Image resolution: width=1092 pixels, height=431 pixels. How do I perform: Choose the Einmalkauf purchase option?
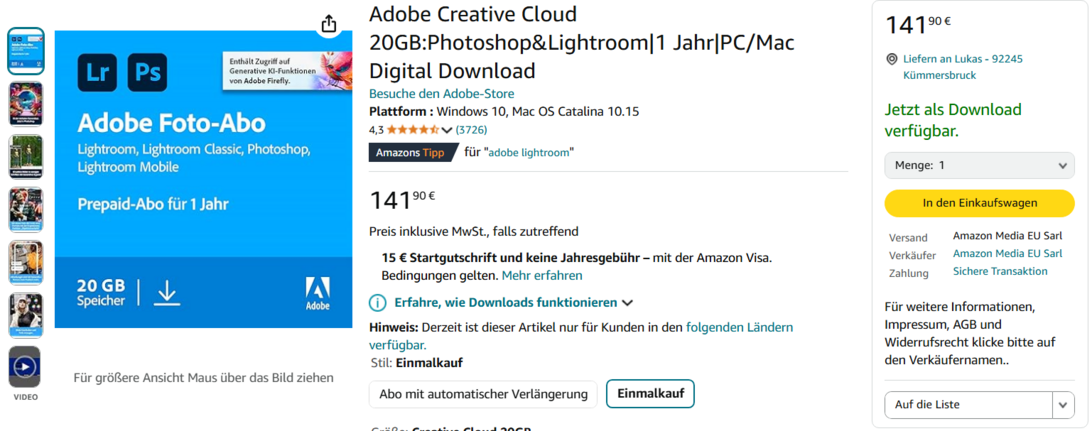[650, 394]
